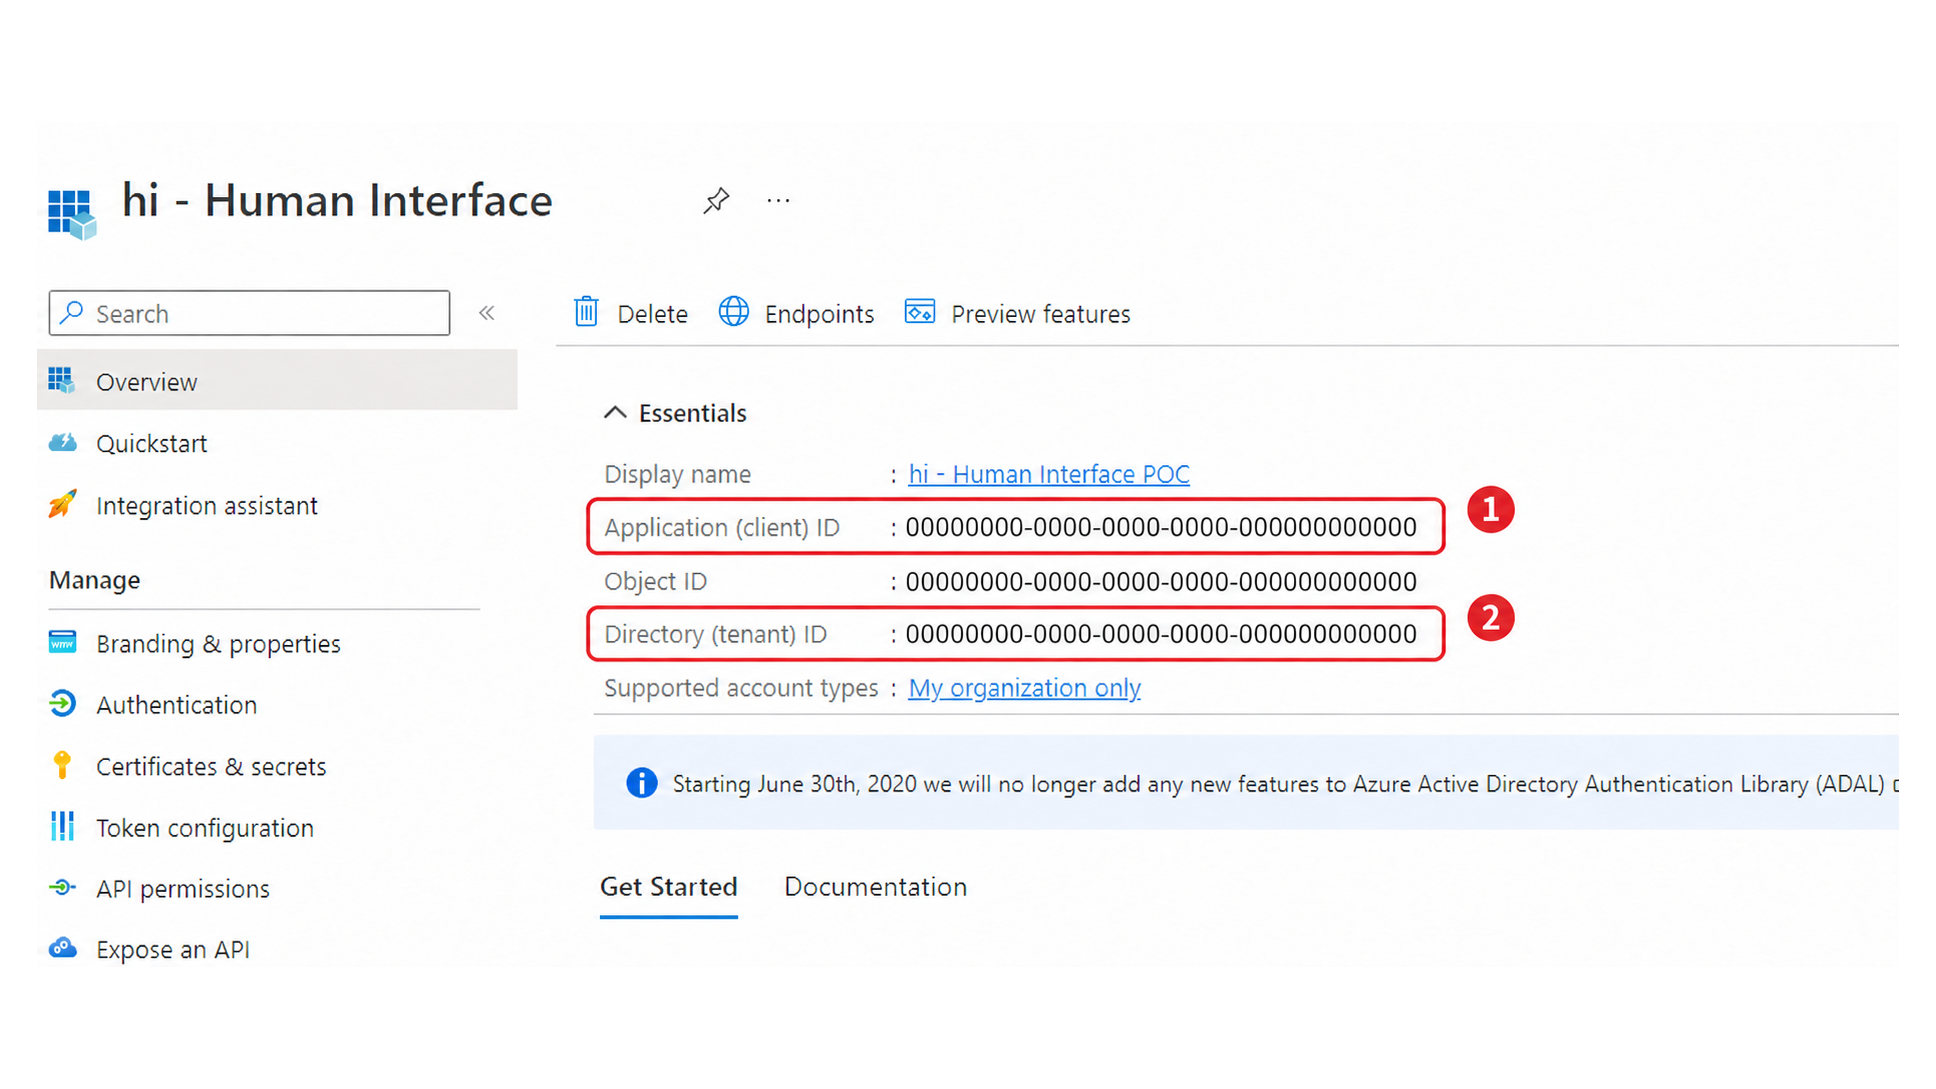Go to Overview in the sidebar
Viewport: 1936px width, 1089px height.
click(277, 381)
